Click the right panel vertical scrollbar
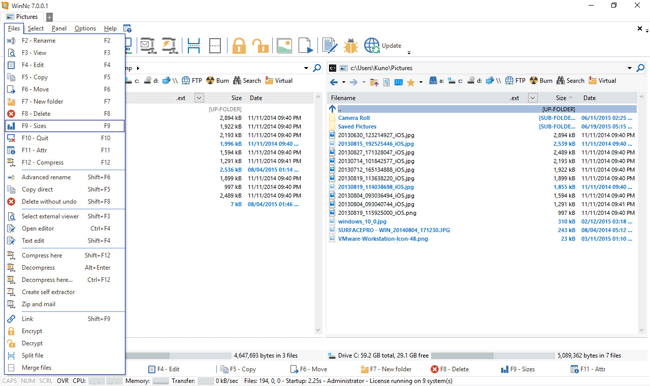The height and width of the screenshot is (386, 650). pos(641,214)
